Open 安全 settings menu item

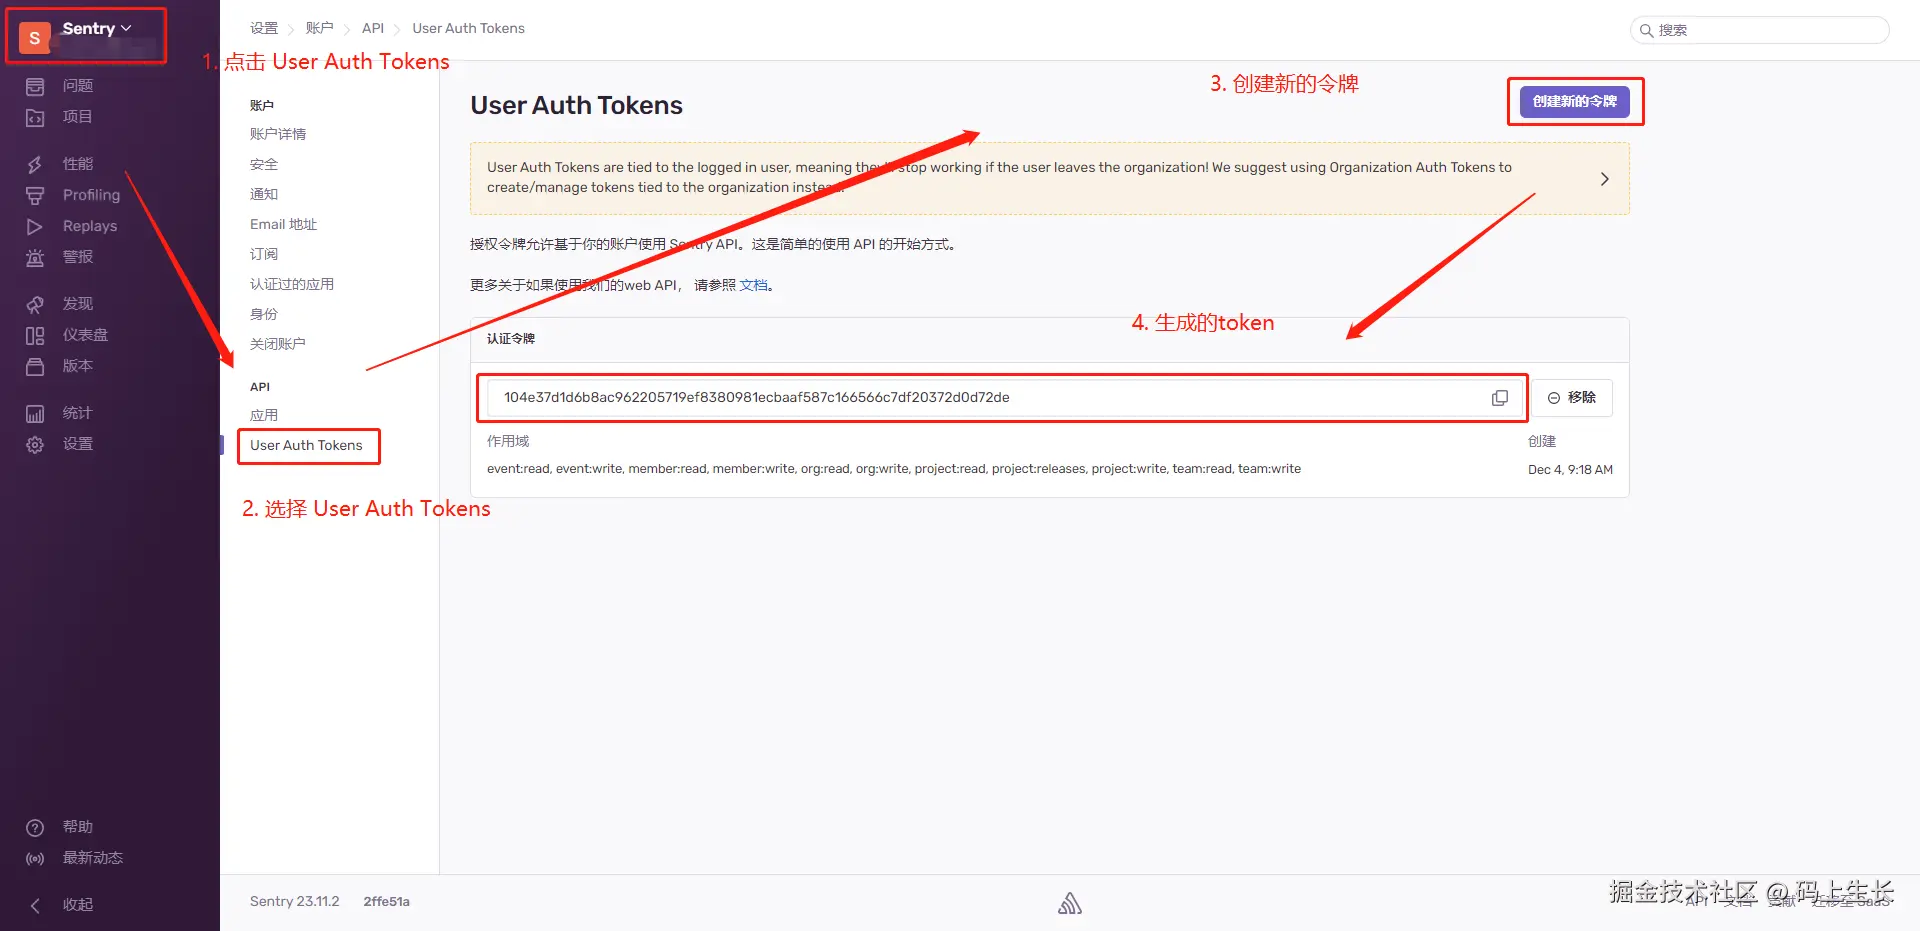click(x=264, y=164)
